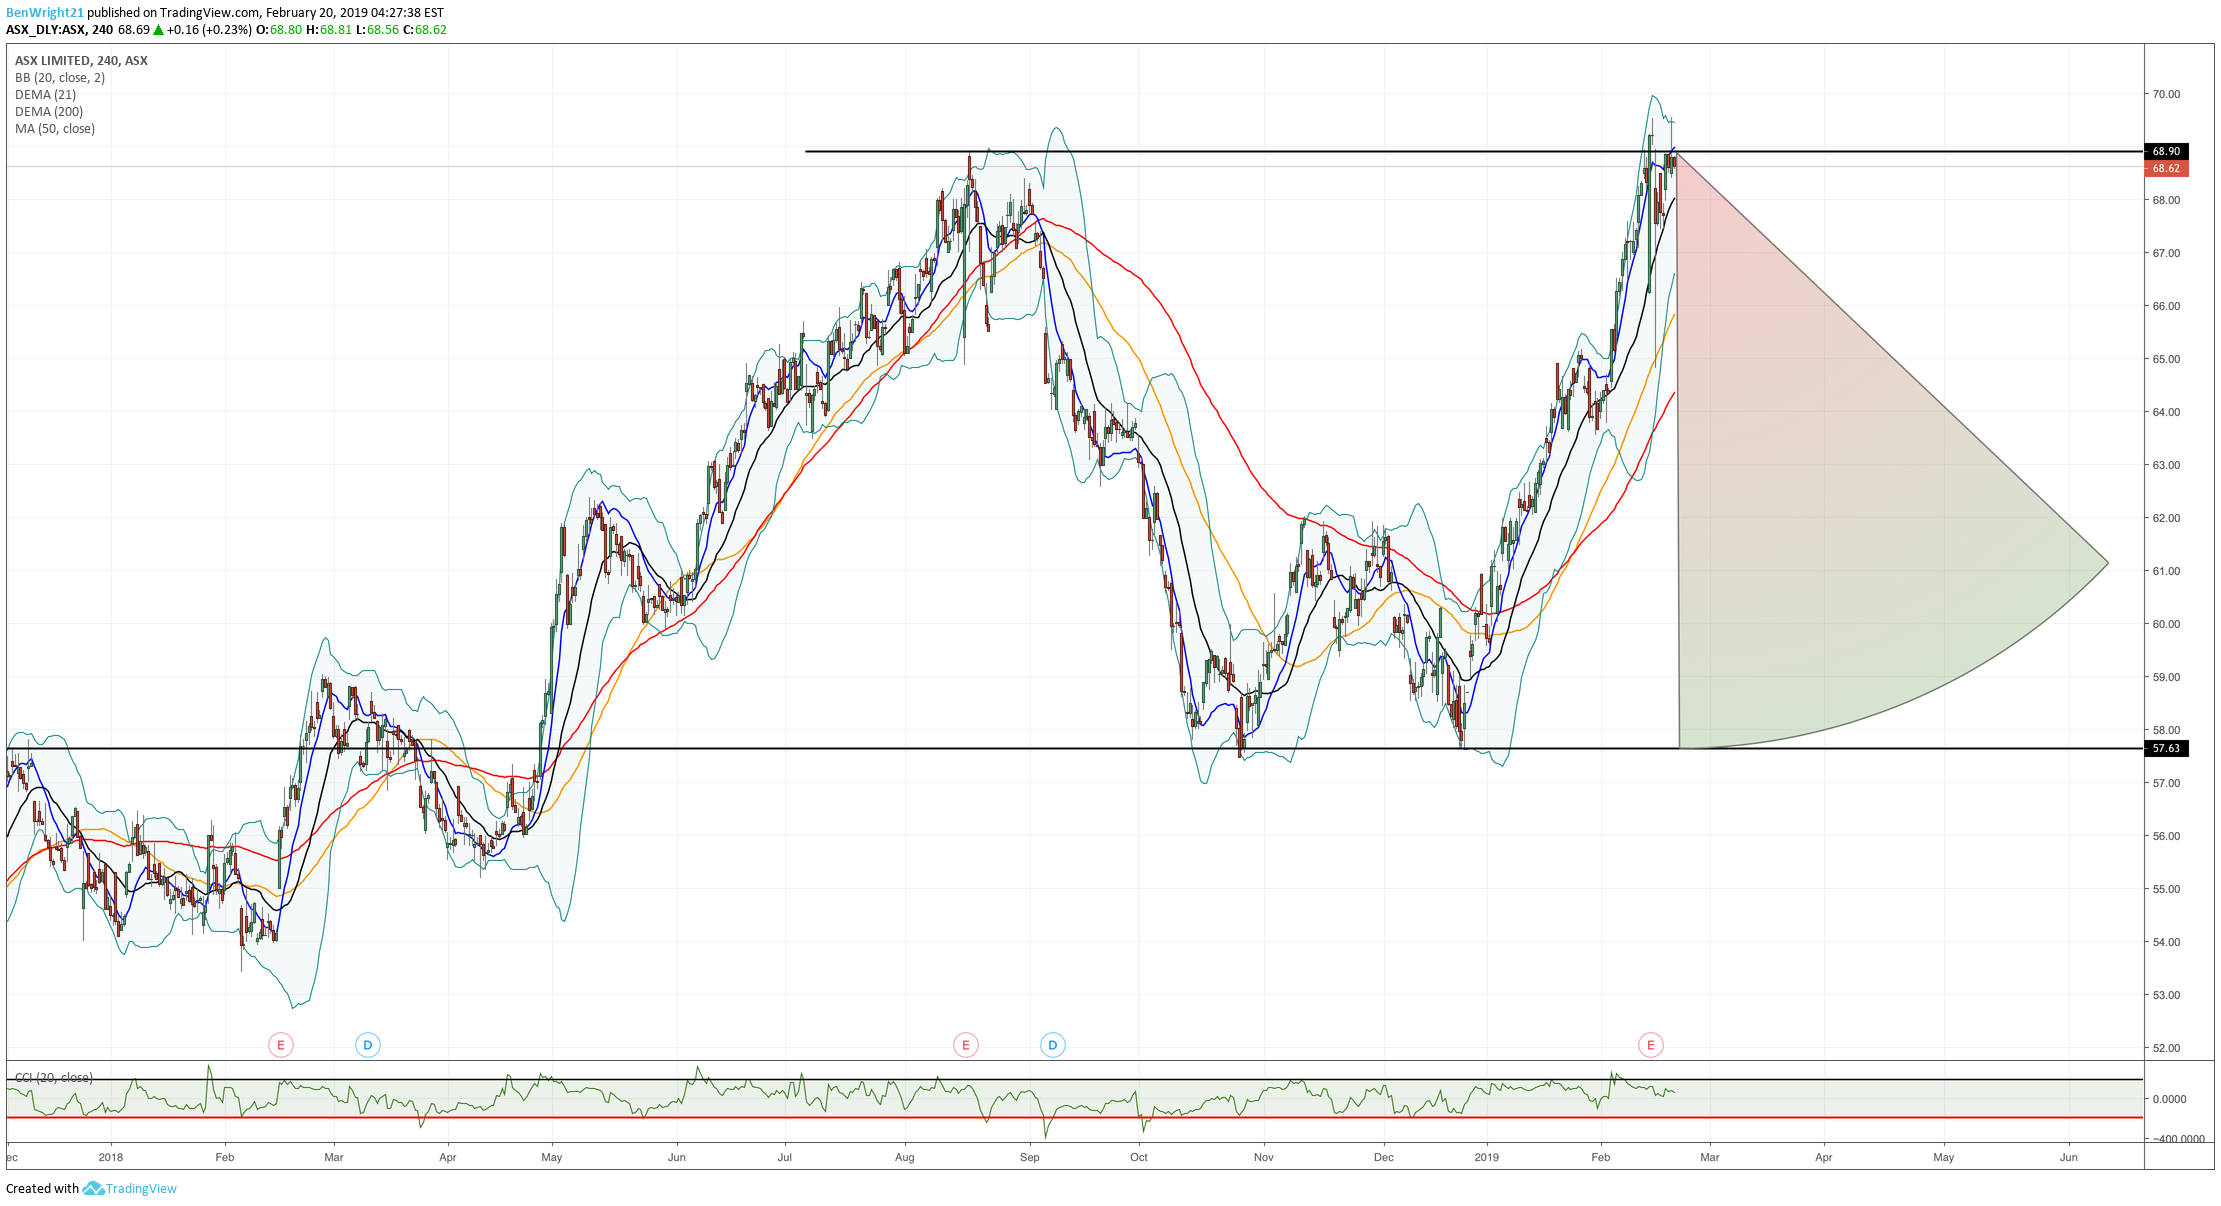The height and width of the screenshot is (1206, 2221).
Task: Open the BenWright21 author profile link
Action: pyautogui.click(x=44, y=13)
